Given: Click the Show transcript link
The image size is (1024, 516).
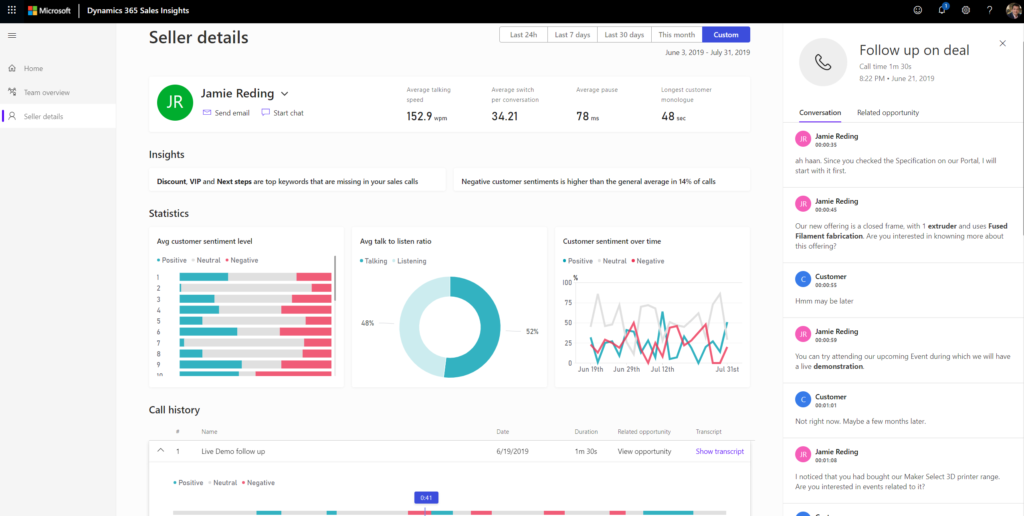Looking at the screenshot, I should (x=719, y=451).
